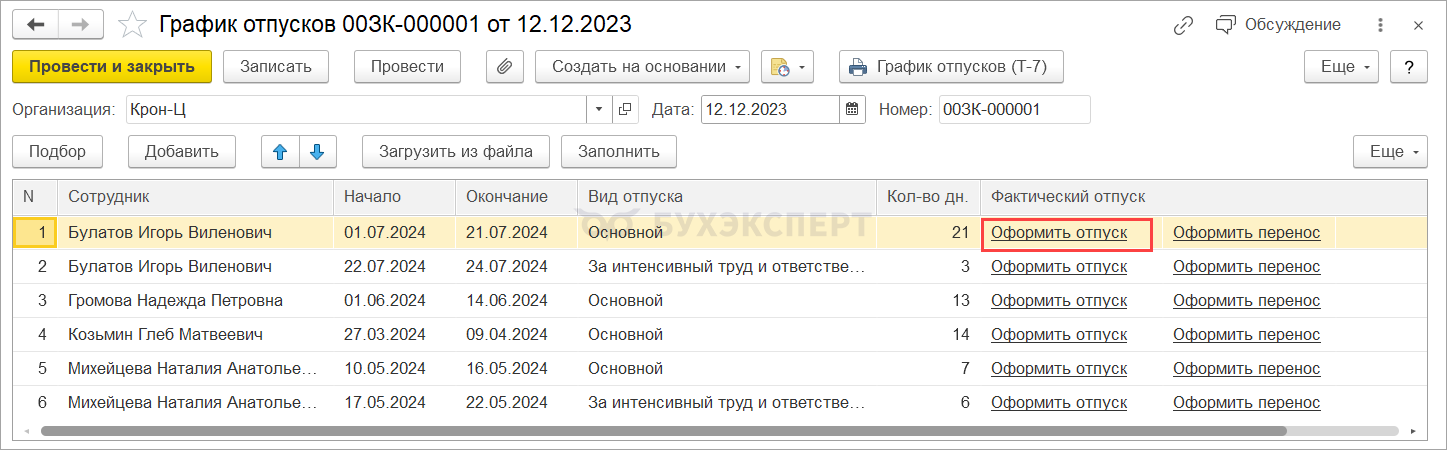The image size is (1447, 450).
Task: Click the Номер field 00ЗК-000001
Action: coord(1014,109)
